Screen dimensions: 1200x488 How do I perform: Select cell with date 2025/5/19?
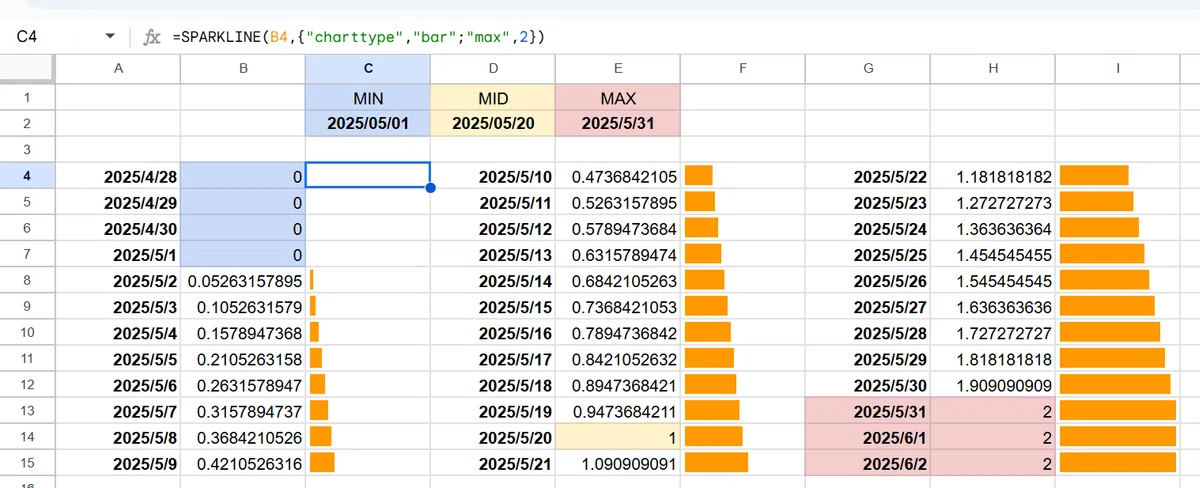point(493,410)
